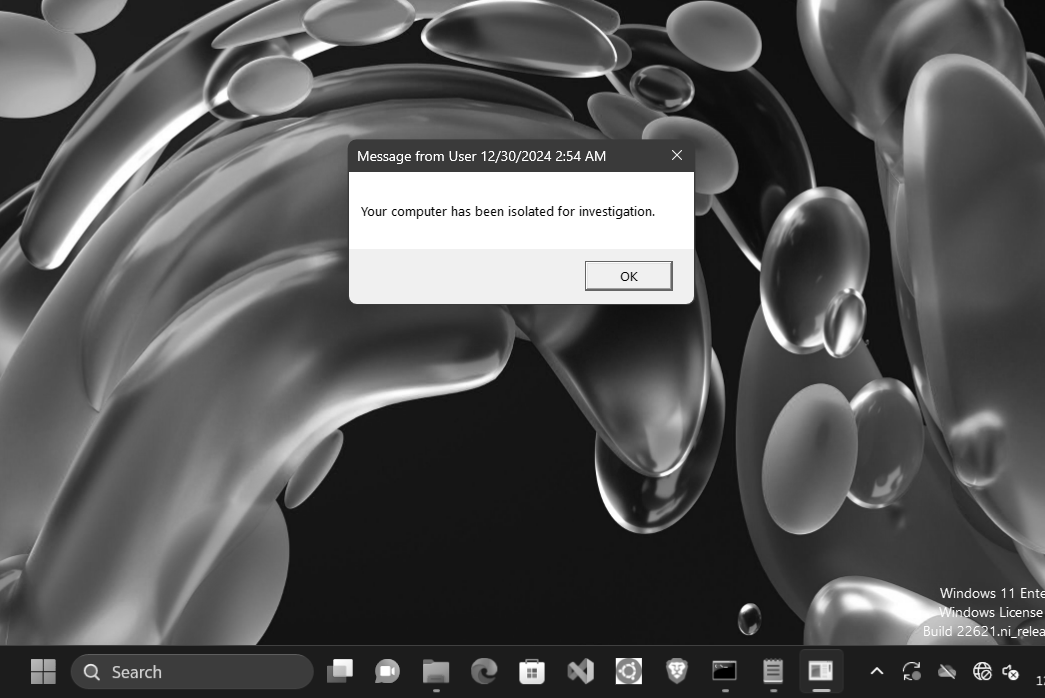The image size is (1045, 698).
Task: Open Notepad from the taskbar
Action: [x=771, y=671]
